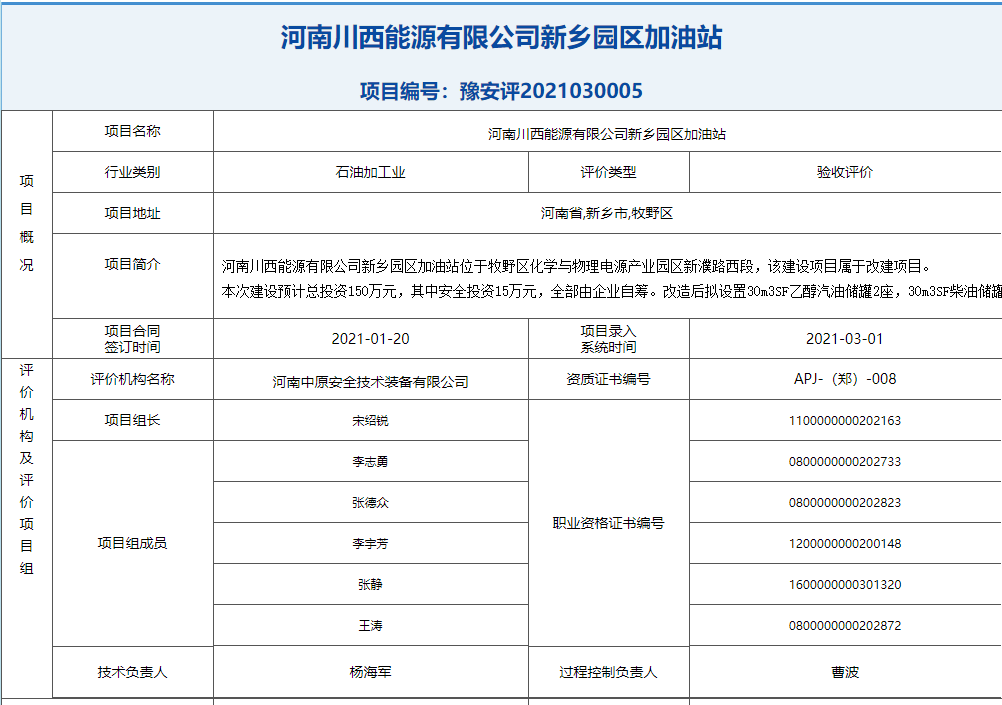Viewport: 1002px width, 705px height.
Task: Select certificate number 0800000000202733
Action: [845, 461]
